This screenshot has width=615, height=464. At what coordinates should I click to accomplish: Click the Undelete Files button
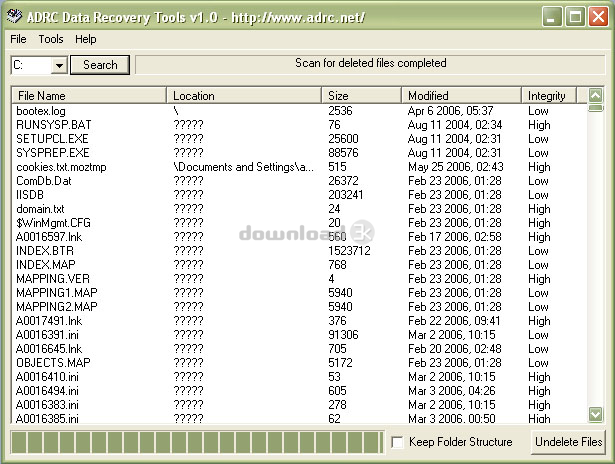click(x=568, y=442)
